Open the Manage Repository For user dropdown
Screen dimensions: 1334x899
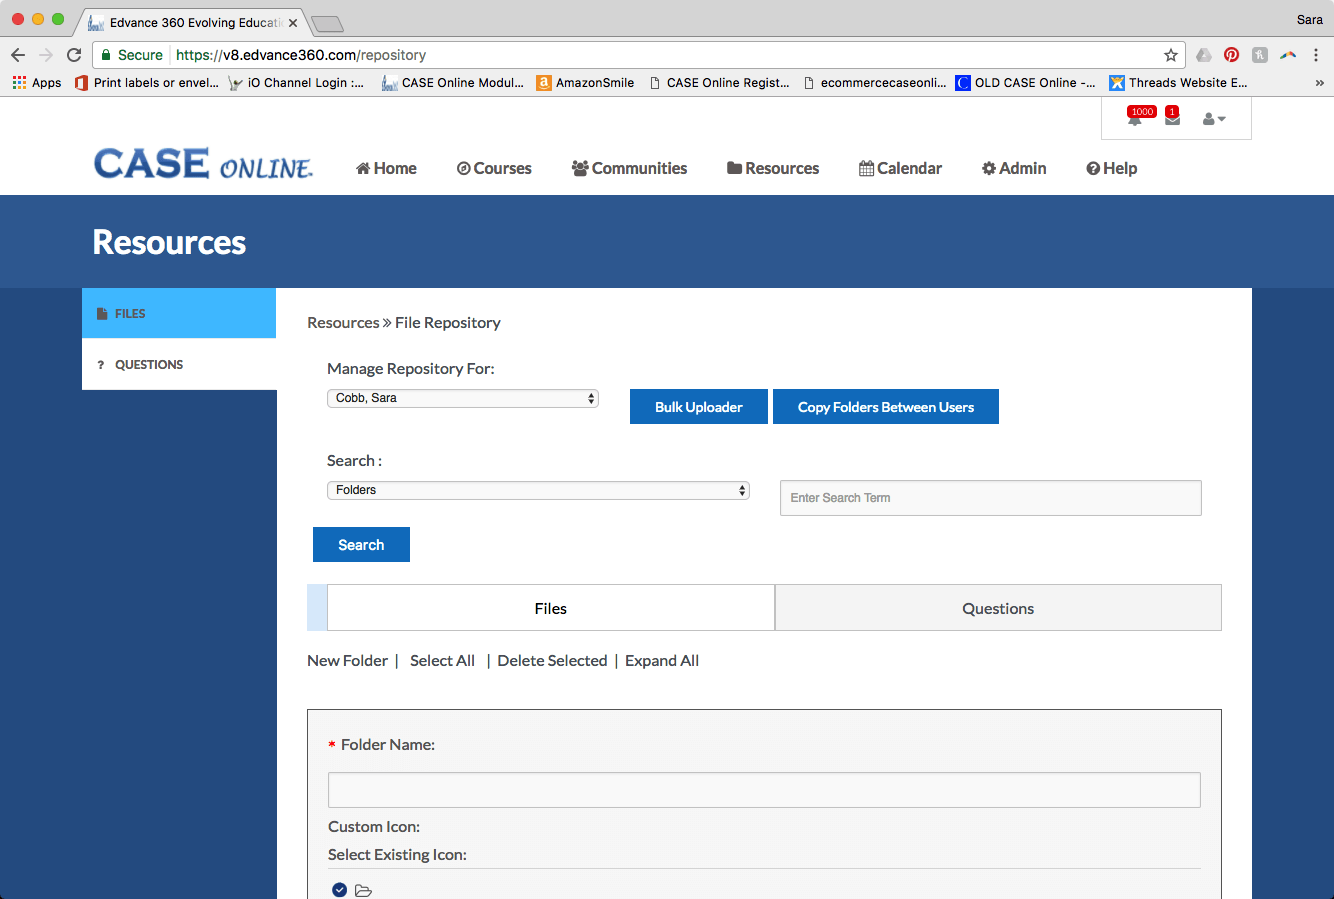[x=463, y=398]
